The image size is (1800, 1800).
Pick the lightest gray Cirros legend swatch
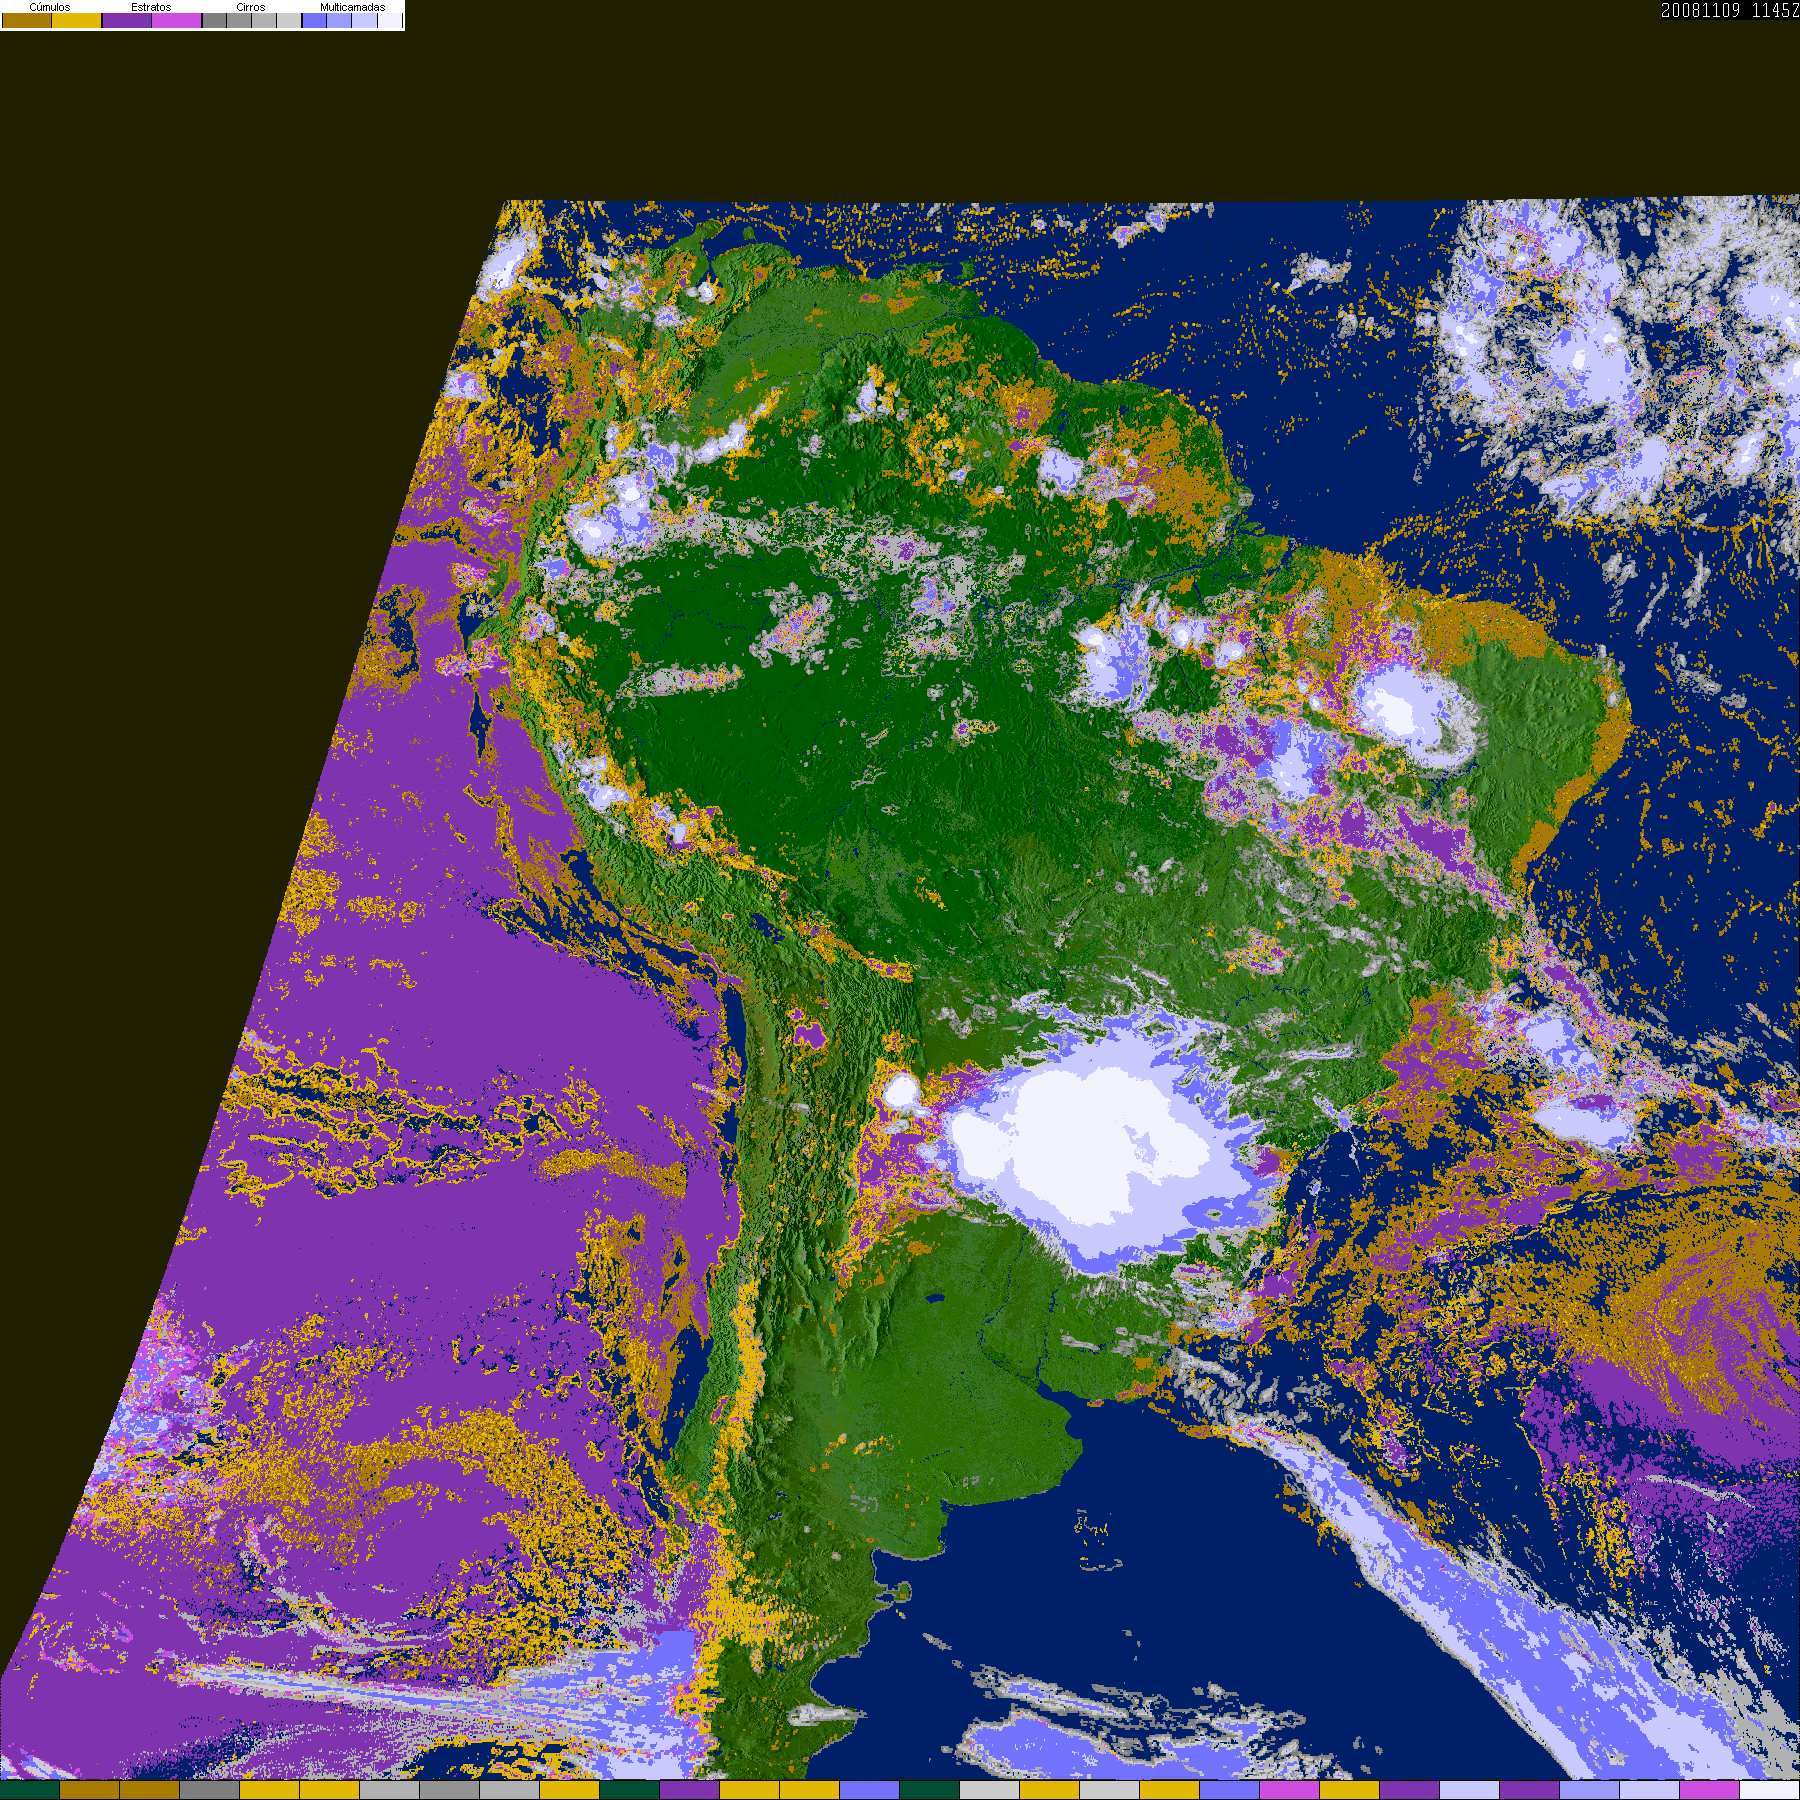click(289, 20)
